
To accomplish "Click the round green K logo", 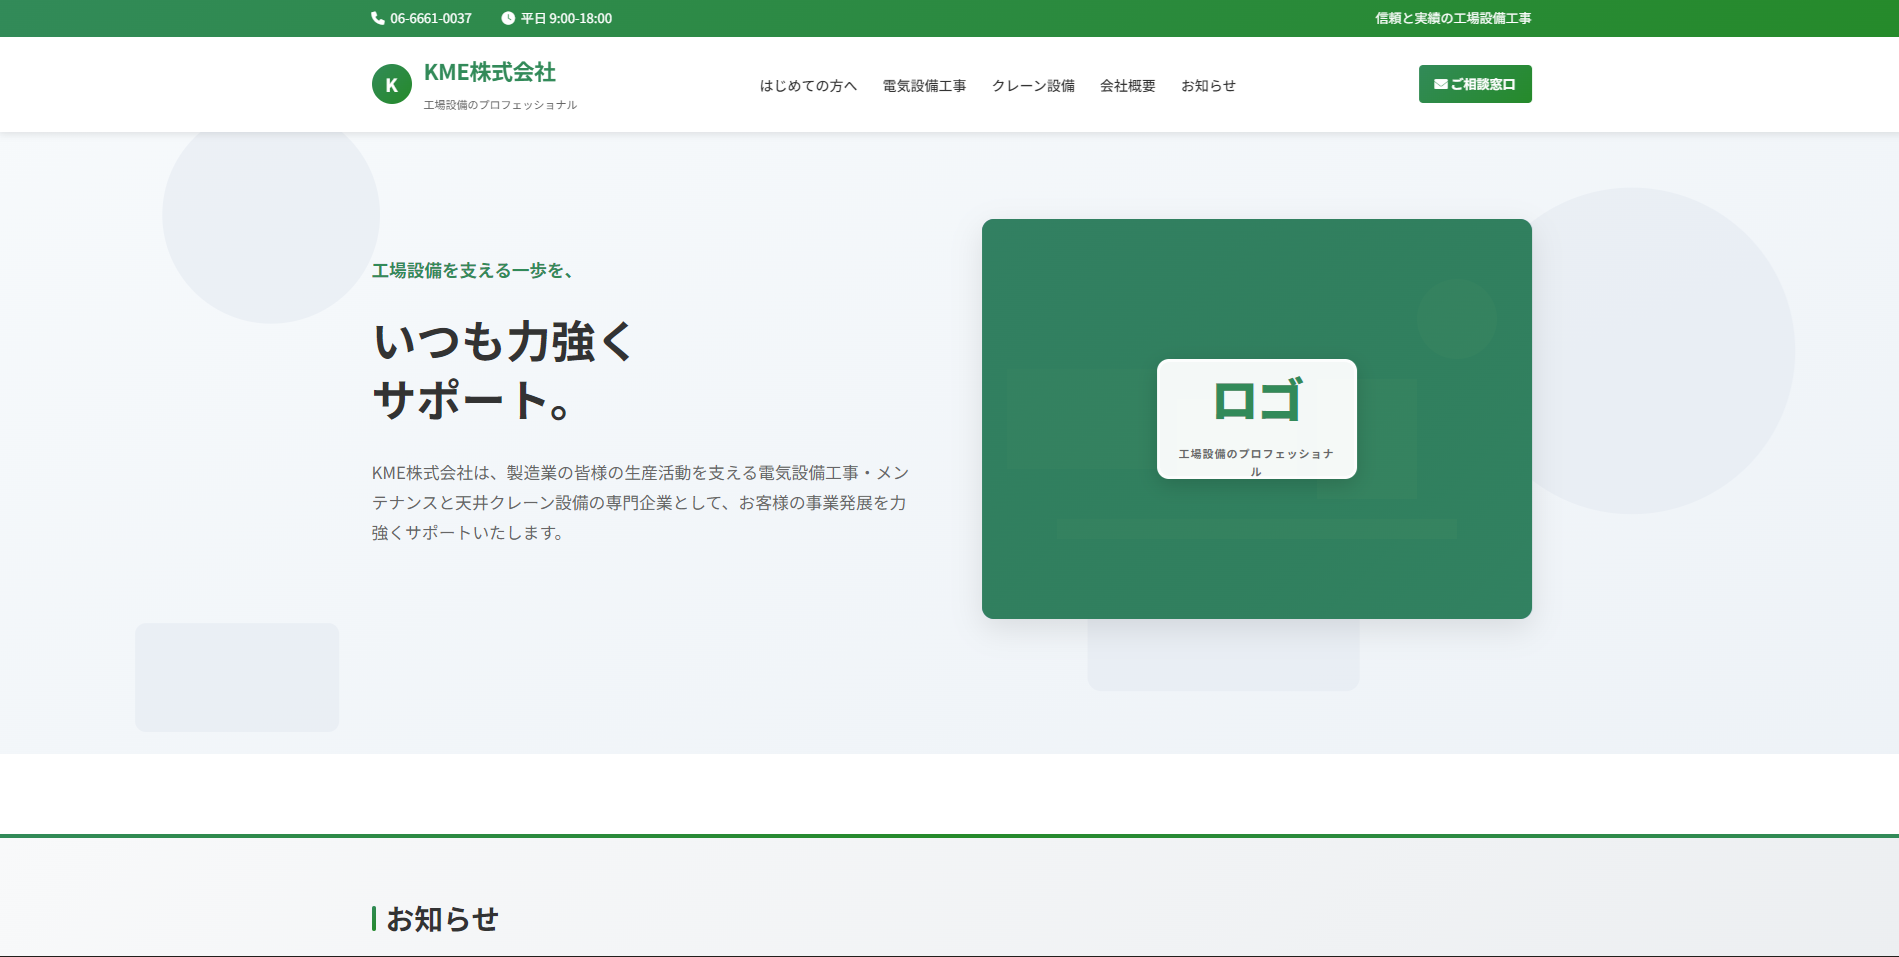I will coord(392,85).
